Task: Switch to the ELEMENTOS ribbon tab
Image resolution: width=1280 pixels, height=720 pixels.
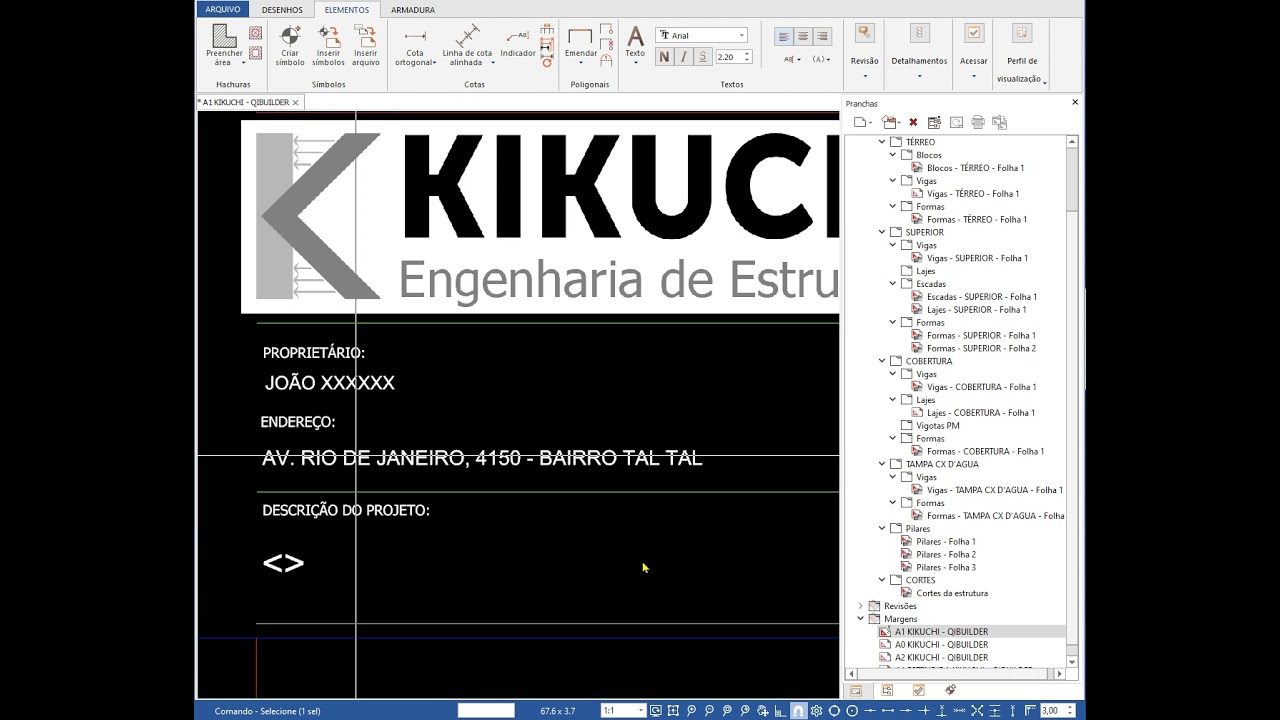Action: point(347,10)
